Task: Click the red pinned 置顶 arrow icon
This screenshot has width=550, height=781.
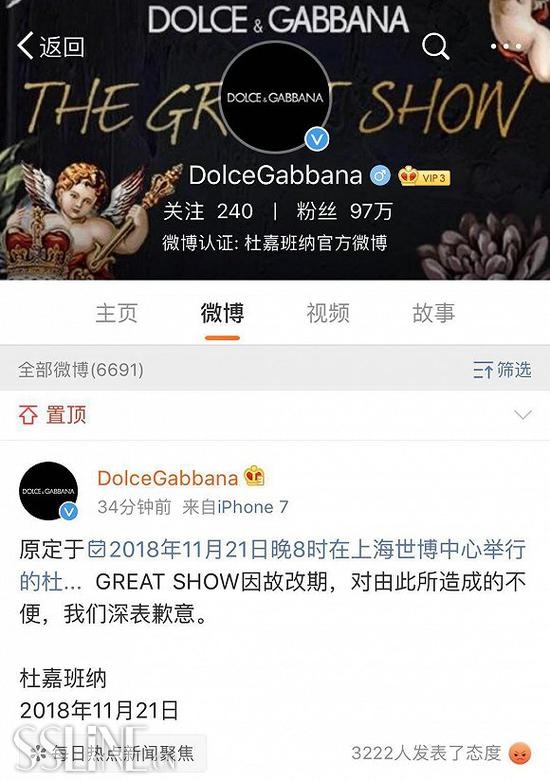Action: tap(28, 414)
